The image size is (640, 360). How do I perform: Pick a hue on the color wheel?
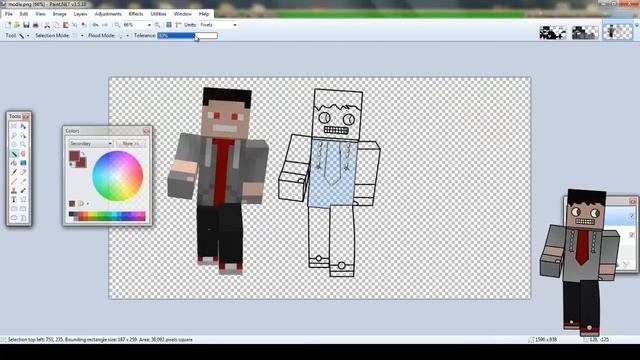(118, 176)
